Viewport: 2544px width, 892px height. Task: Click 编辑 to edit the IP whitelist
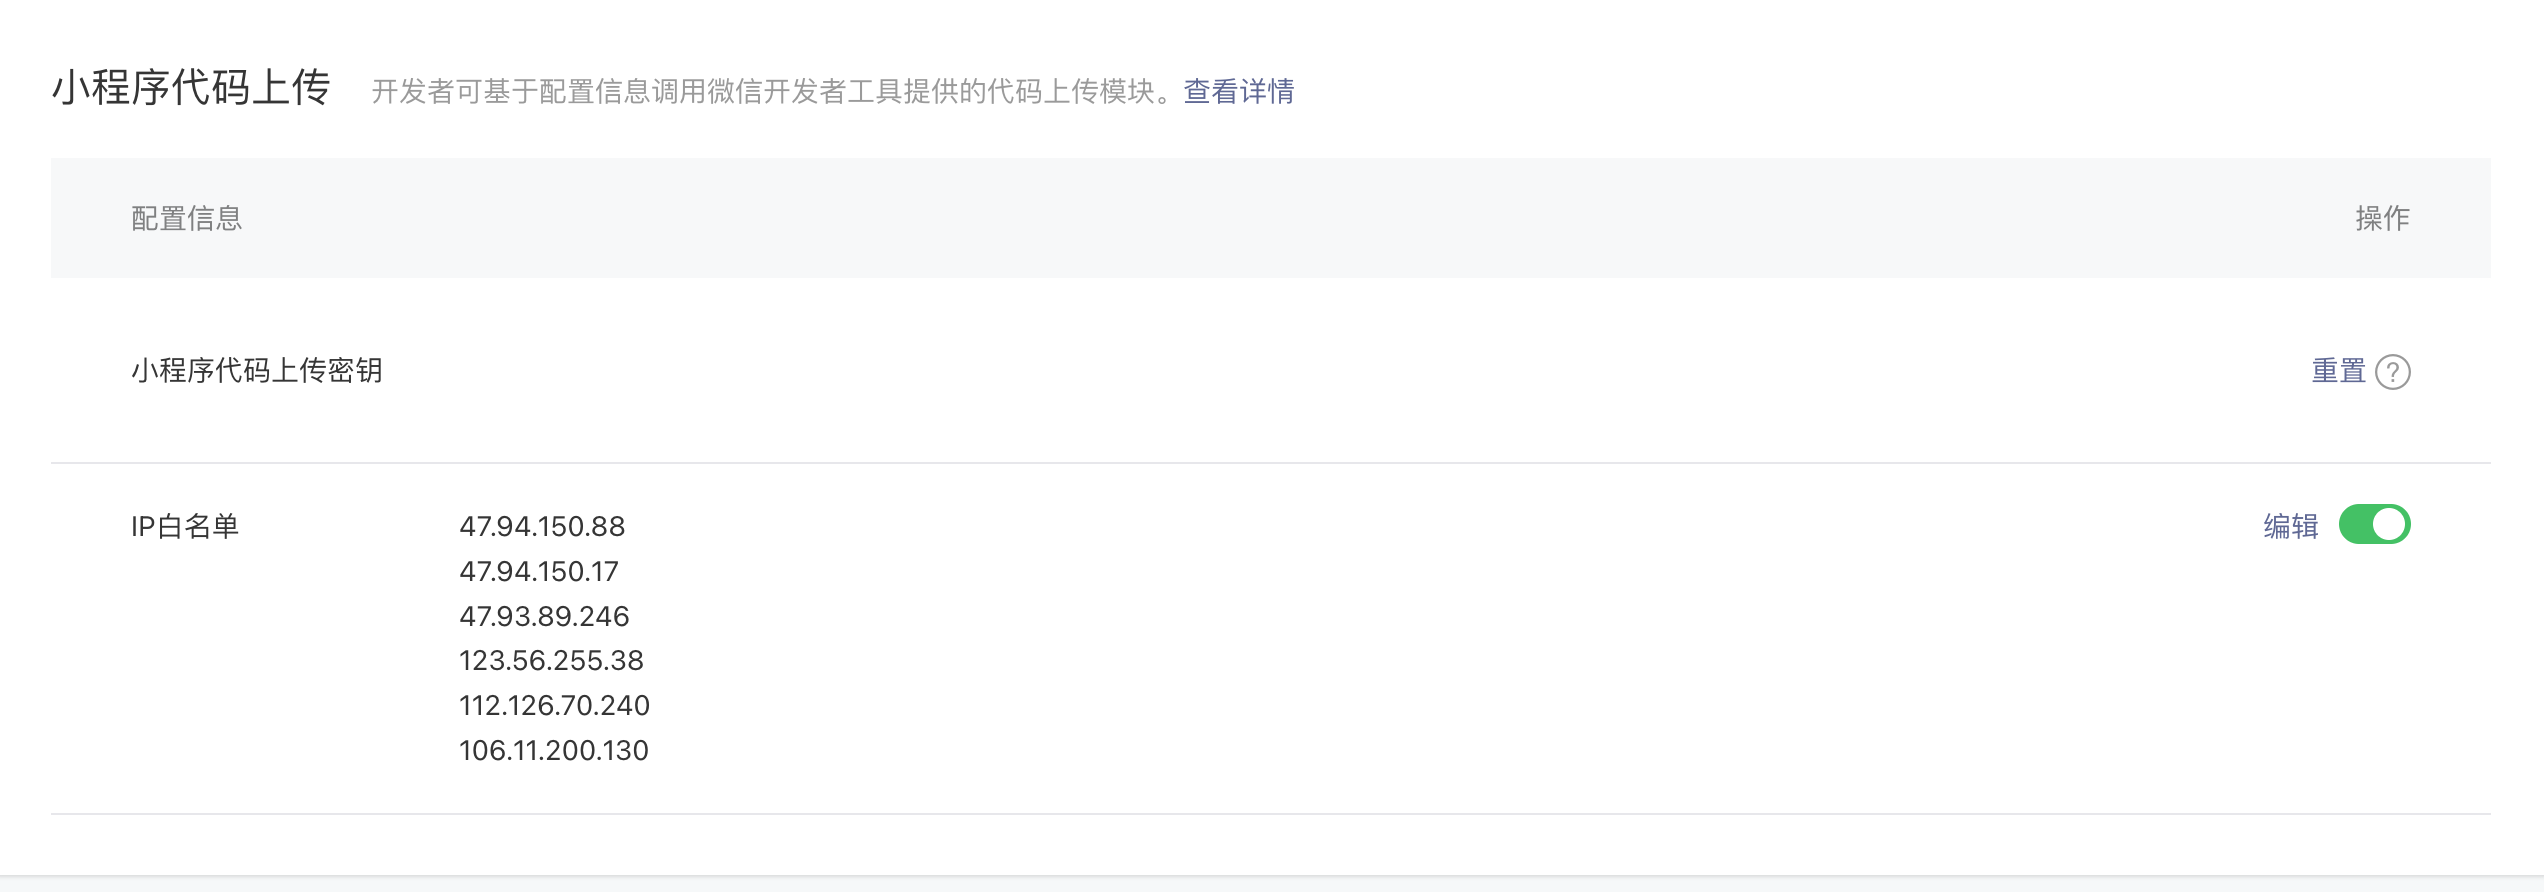point(2290,526)
